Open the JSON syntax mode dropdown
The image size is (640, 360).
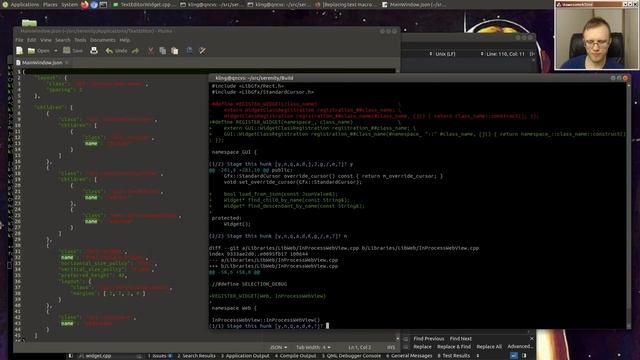pyautogui.click(x=278, y=347)
